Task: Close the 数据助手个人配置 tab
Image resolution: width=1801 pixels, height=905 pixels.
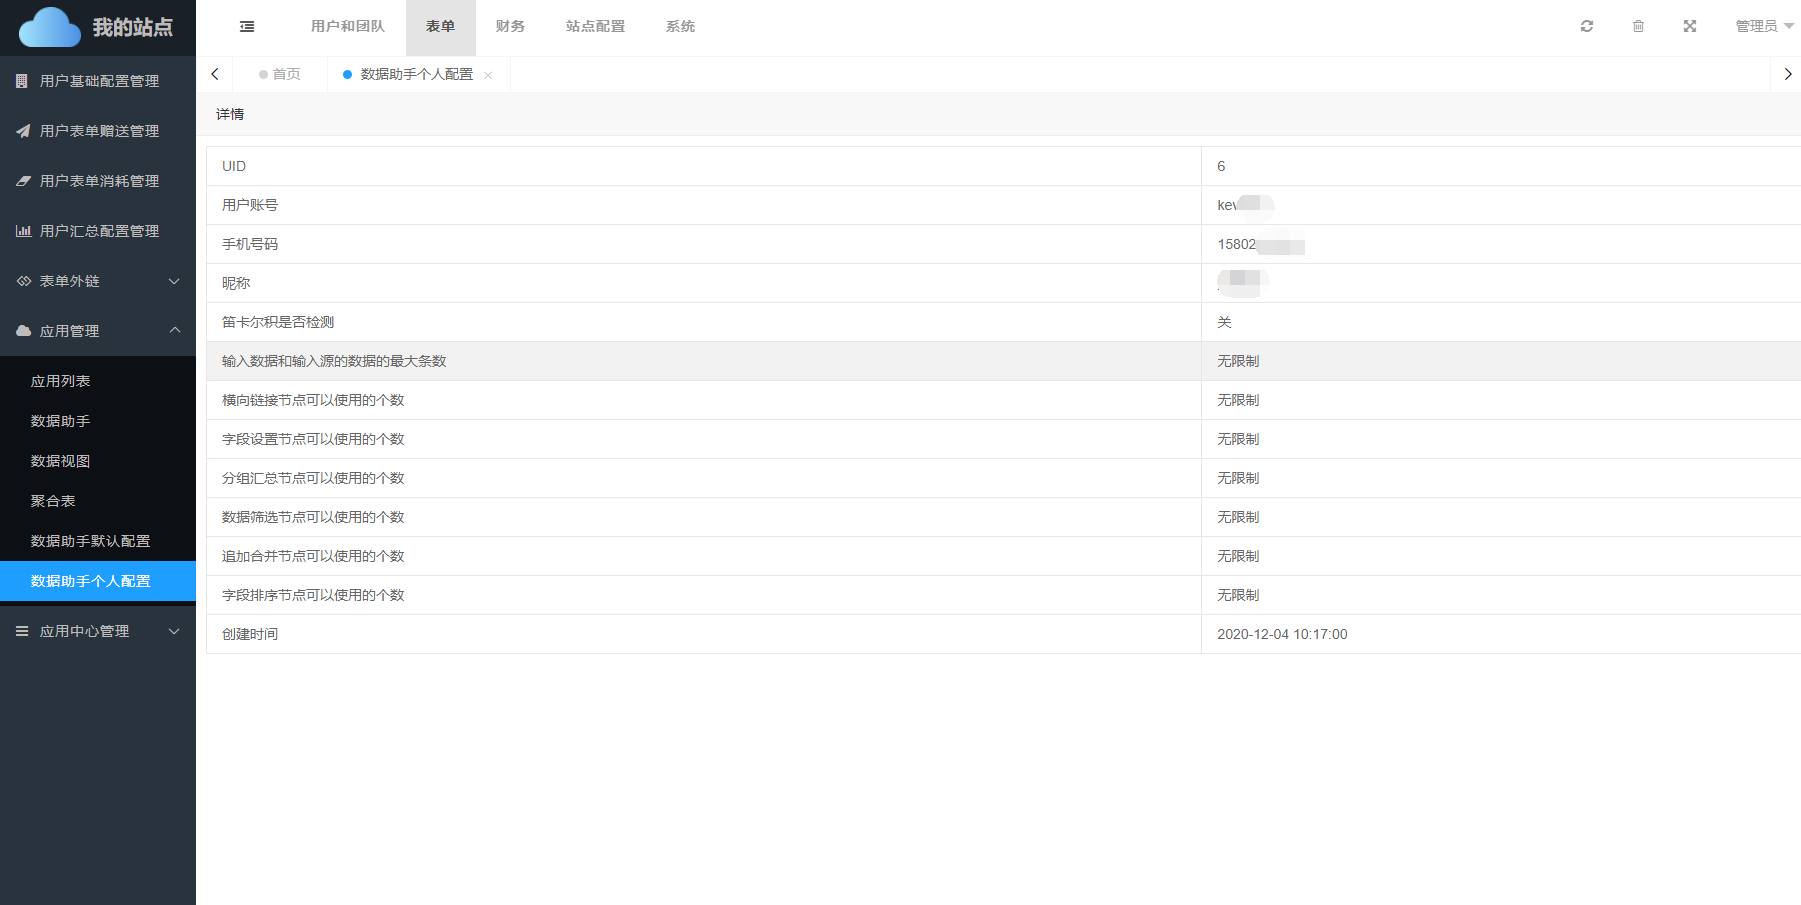Action: point(488,76)
